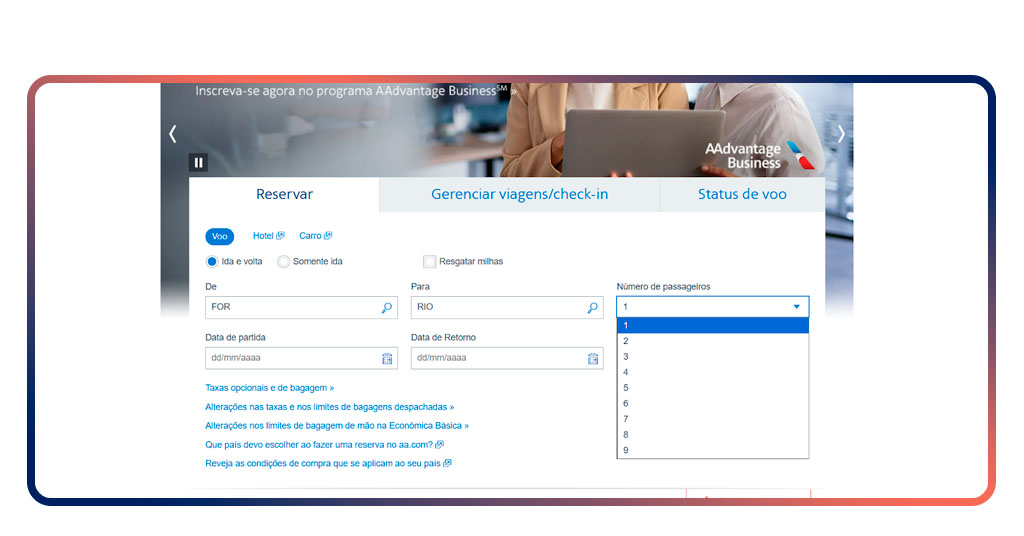Click the AAdvantage Business logo
1024x536 pixels.
760,155
